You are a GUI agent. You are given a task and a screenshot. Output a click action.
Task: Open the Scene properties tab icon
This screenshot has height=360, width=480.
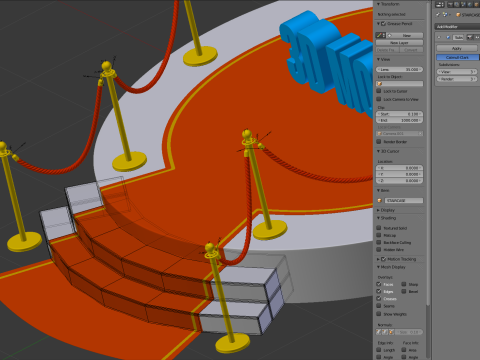click(x=463, y=5)
